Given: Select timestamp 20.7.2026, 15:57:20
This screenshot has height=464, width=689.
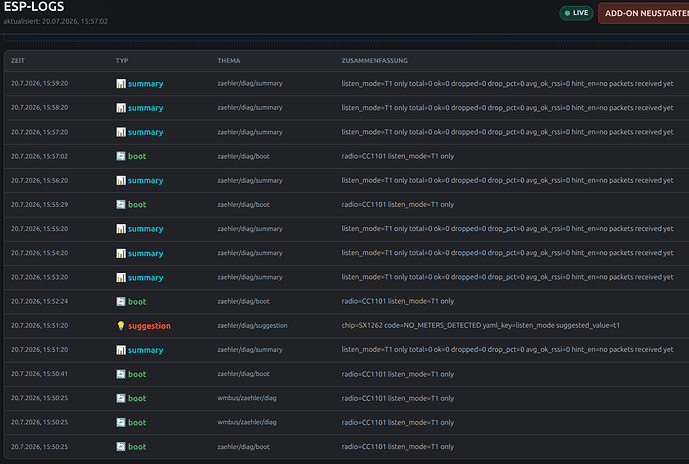Looking at the screenshot, I should 40,132.
